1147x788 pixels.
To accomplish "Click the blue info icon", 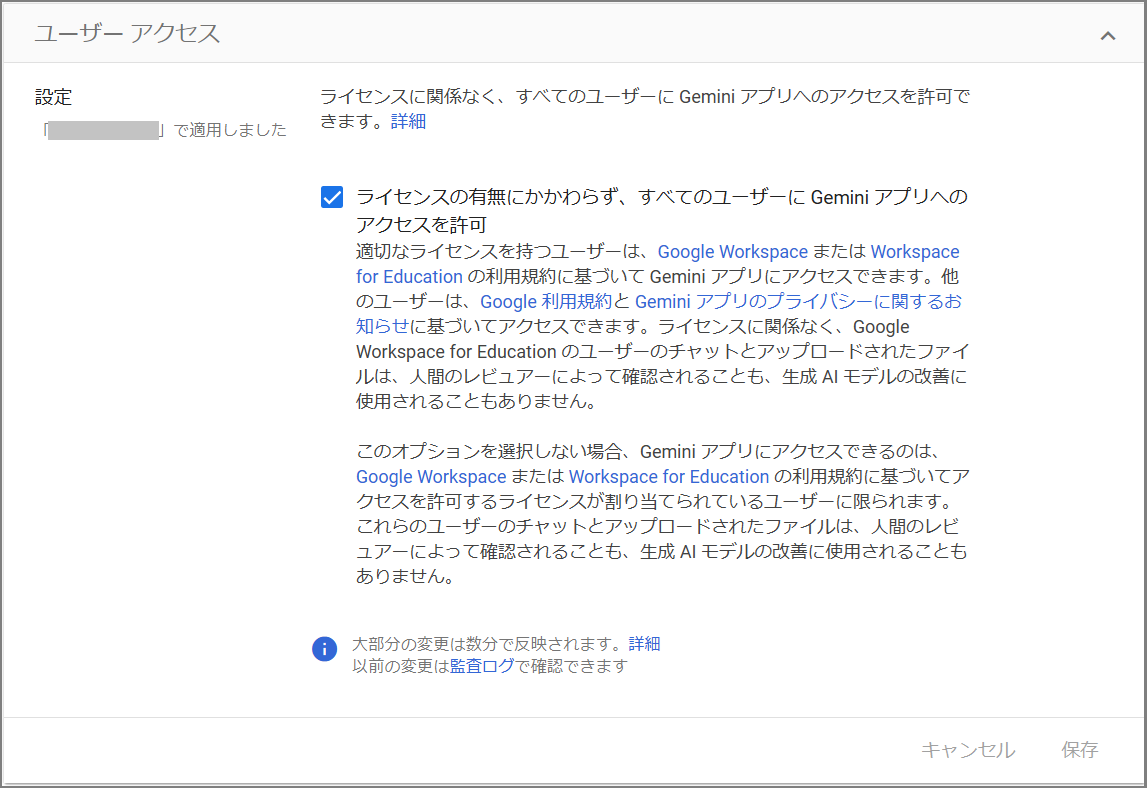I will [324, 649].
